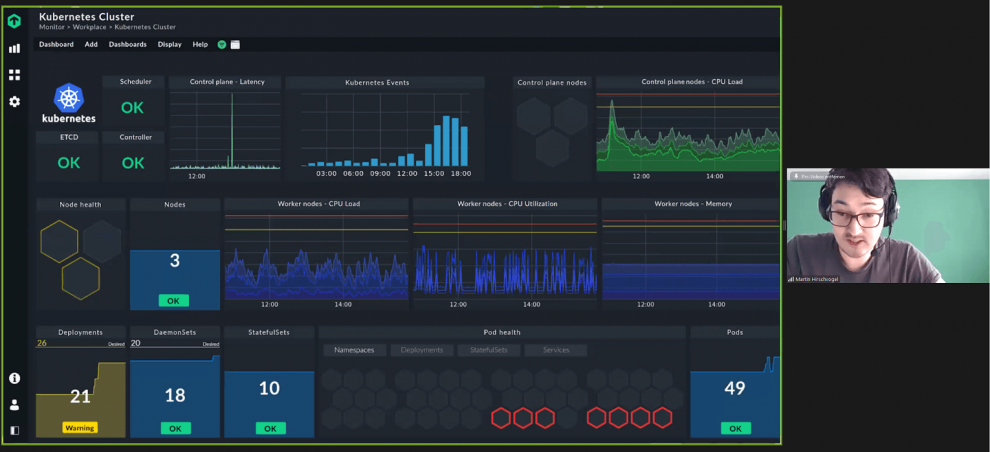Select the Services tab in Pod health
990x452 pixels.
click(x=556, y=350)
